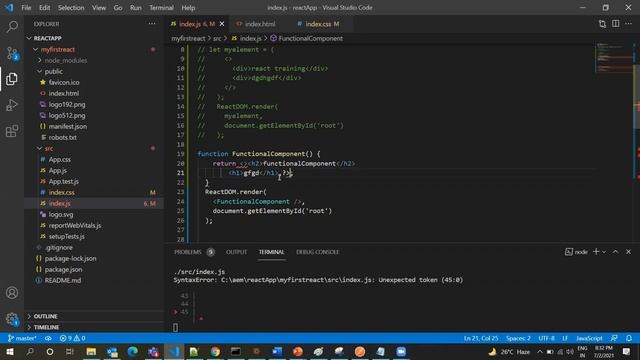Open the Selection menu
This screenshot has width=640, height=360.
click(x=71, y=7)
